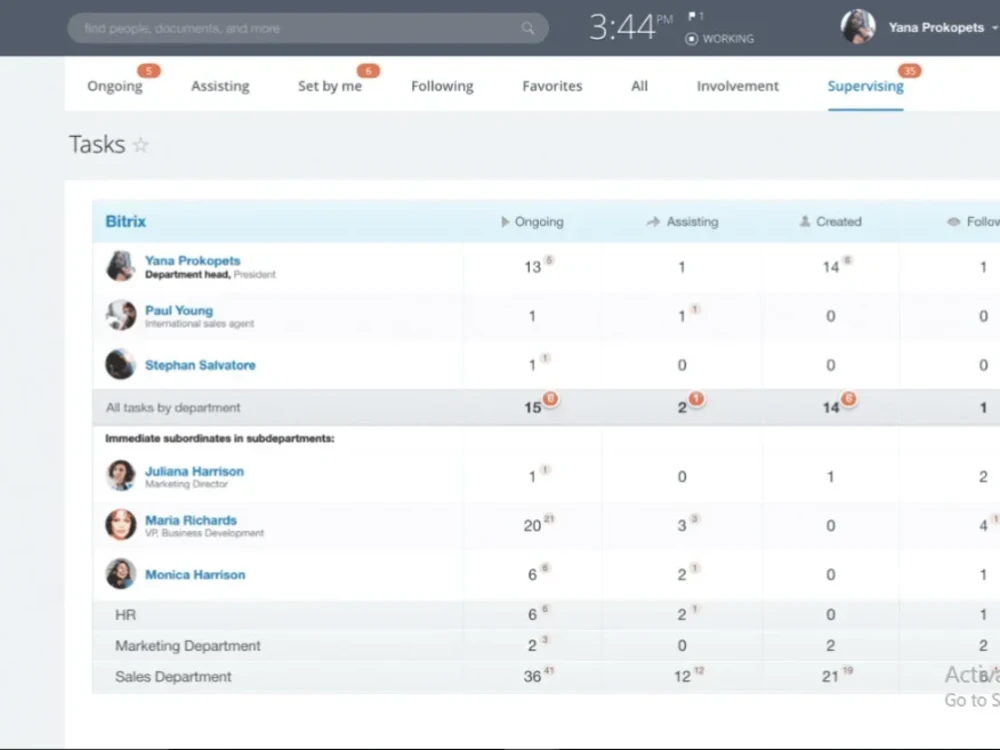Toggle the favorite star next to Tasks
1000x750 pixels.
click(140, 144)
